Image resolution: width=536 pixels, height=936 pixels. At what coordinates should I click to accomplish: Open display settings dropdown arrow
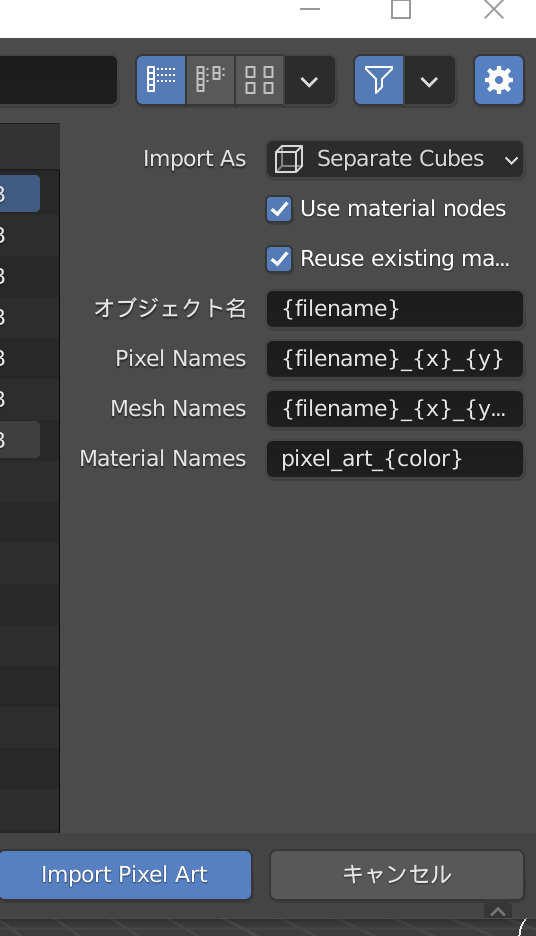coord(309,80)
